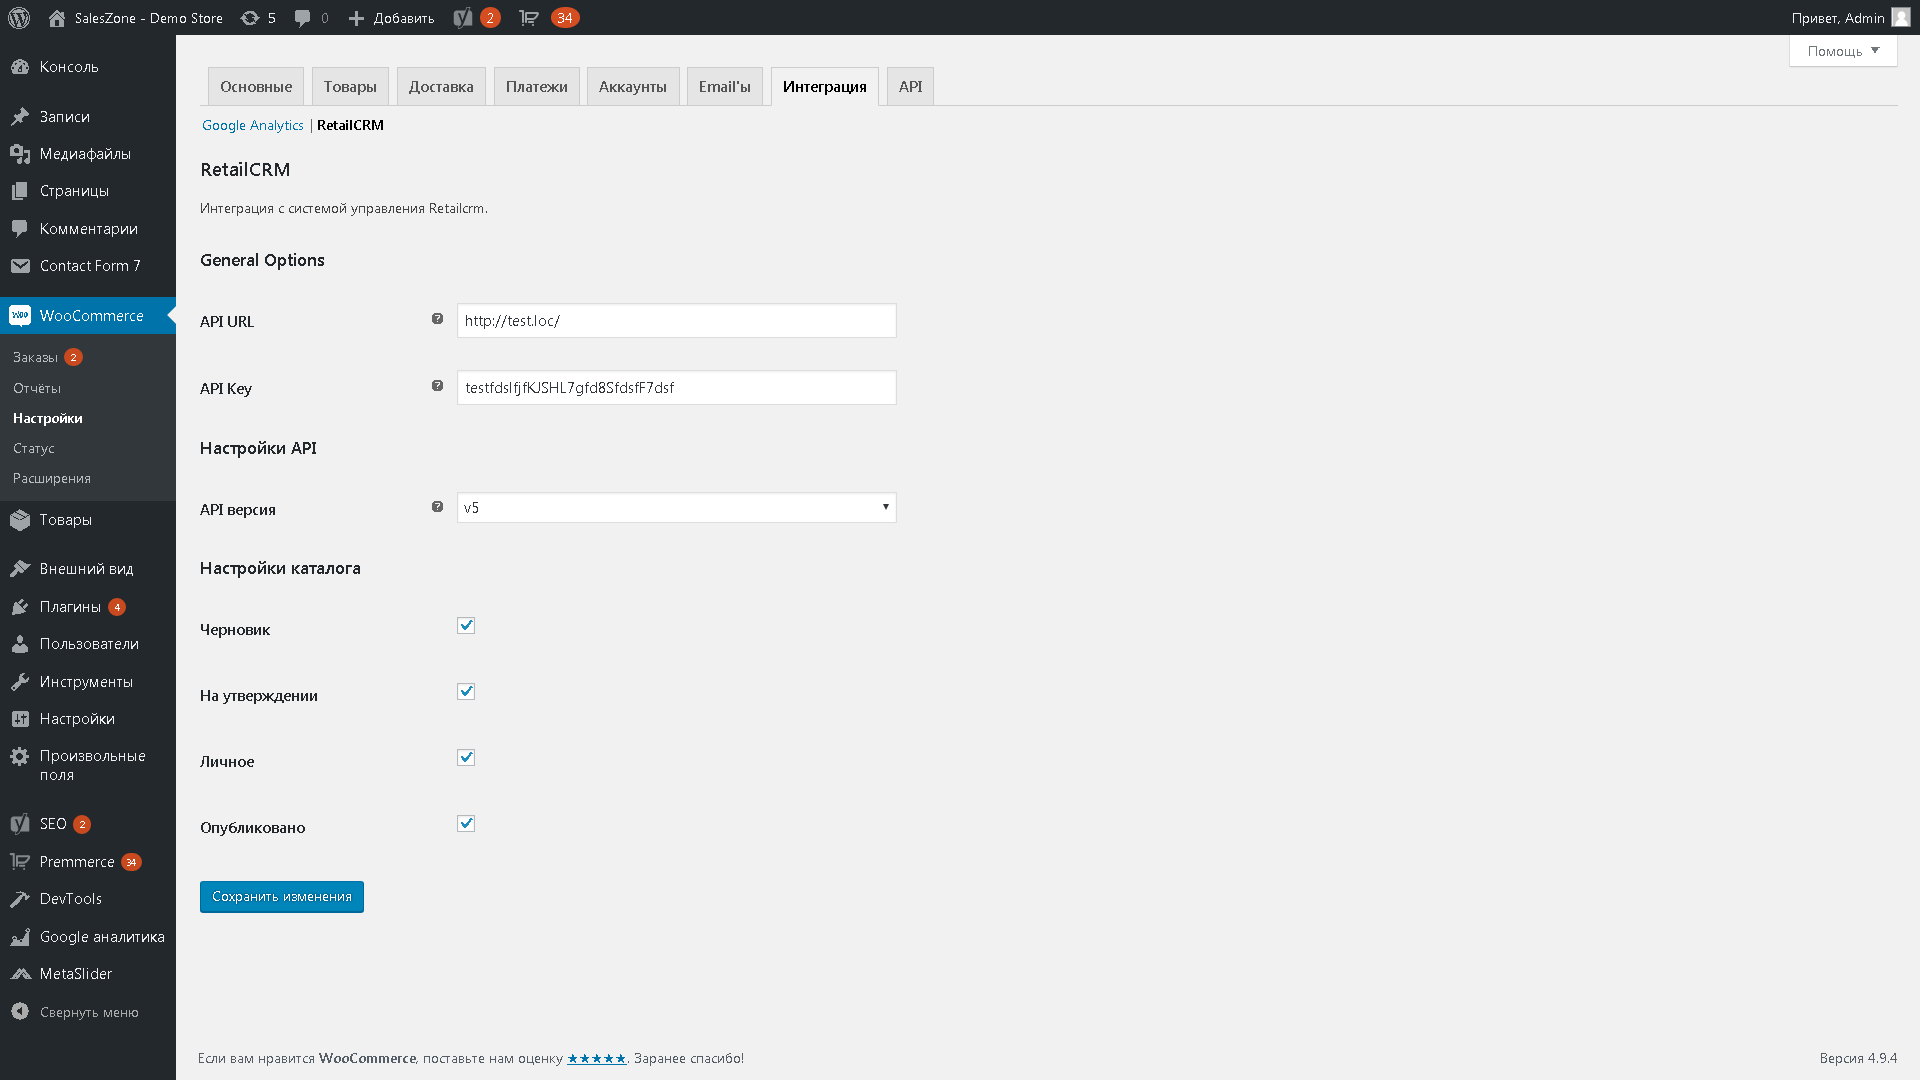Click Admin avatar in top bar
1920x1080 pixels.
click(x=1901, y=18)
